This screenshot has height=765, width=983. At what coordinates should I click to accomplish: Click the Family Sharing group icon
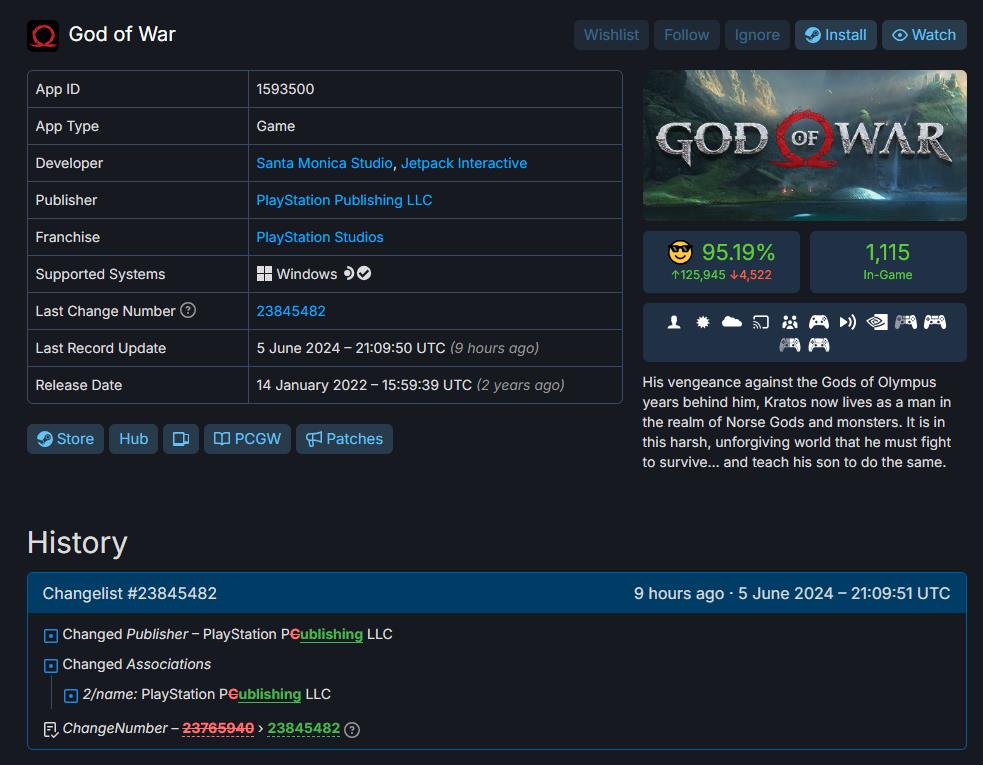(x=790, y=322)
